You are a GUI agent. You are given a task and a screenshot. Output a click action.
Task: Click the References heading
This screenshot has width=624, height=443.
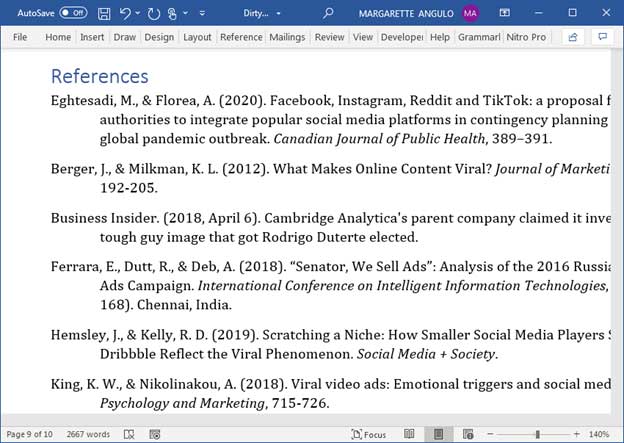(x=99, y=76)
